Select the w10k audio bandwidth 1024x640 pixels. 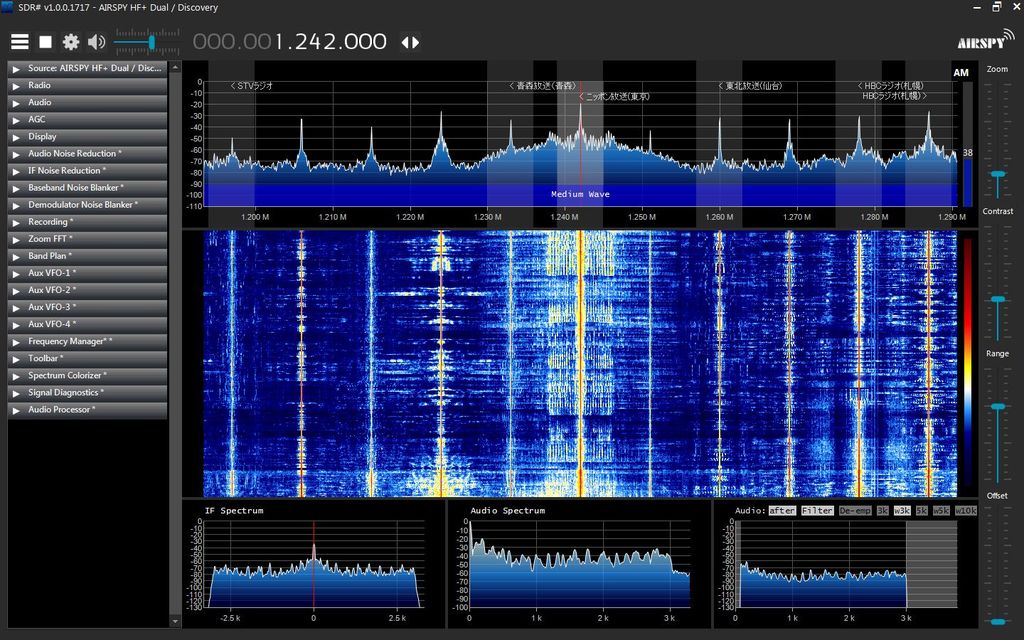pos(964,510)
